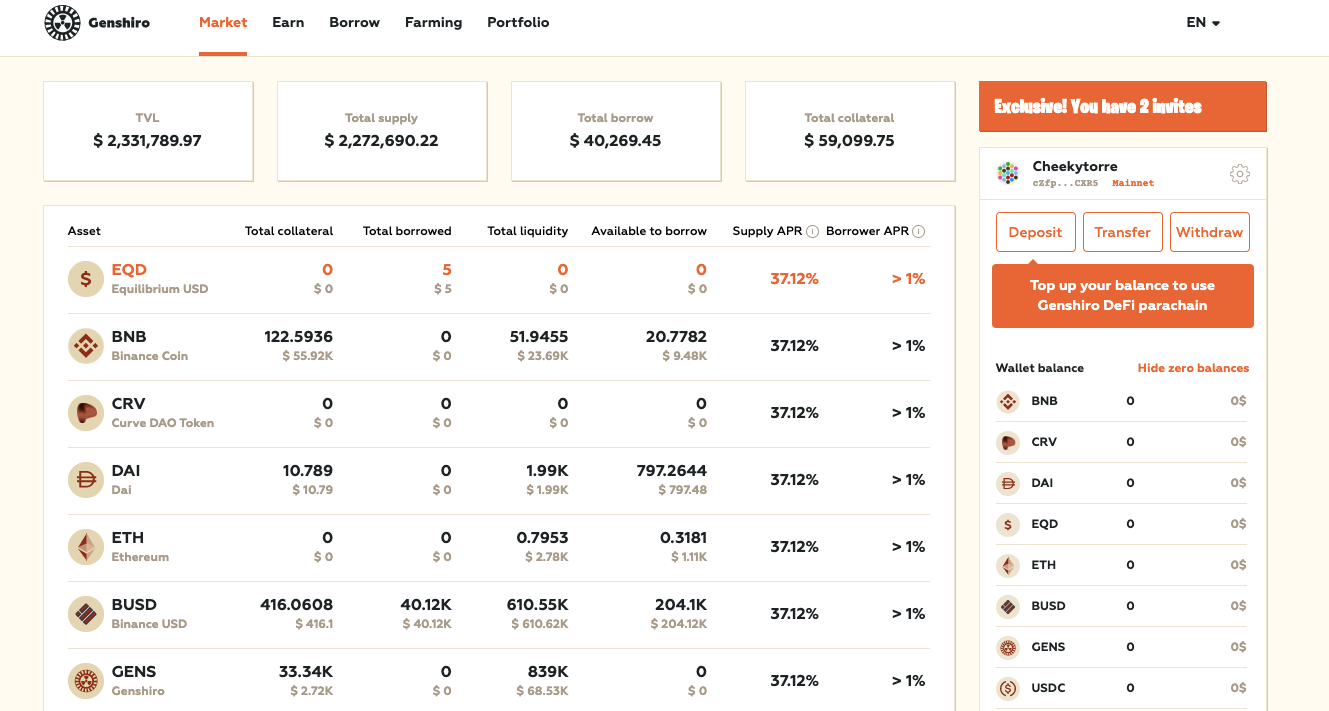Click CRV icon in wallet balance
The height and width of the screenshot is (711, 1329).
point(1008,442)
